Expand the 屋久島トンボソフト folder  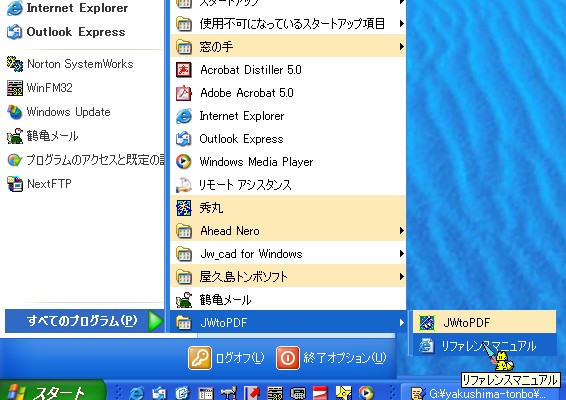(x=288, y=277)
